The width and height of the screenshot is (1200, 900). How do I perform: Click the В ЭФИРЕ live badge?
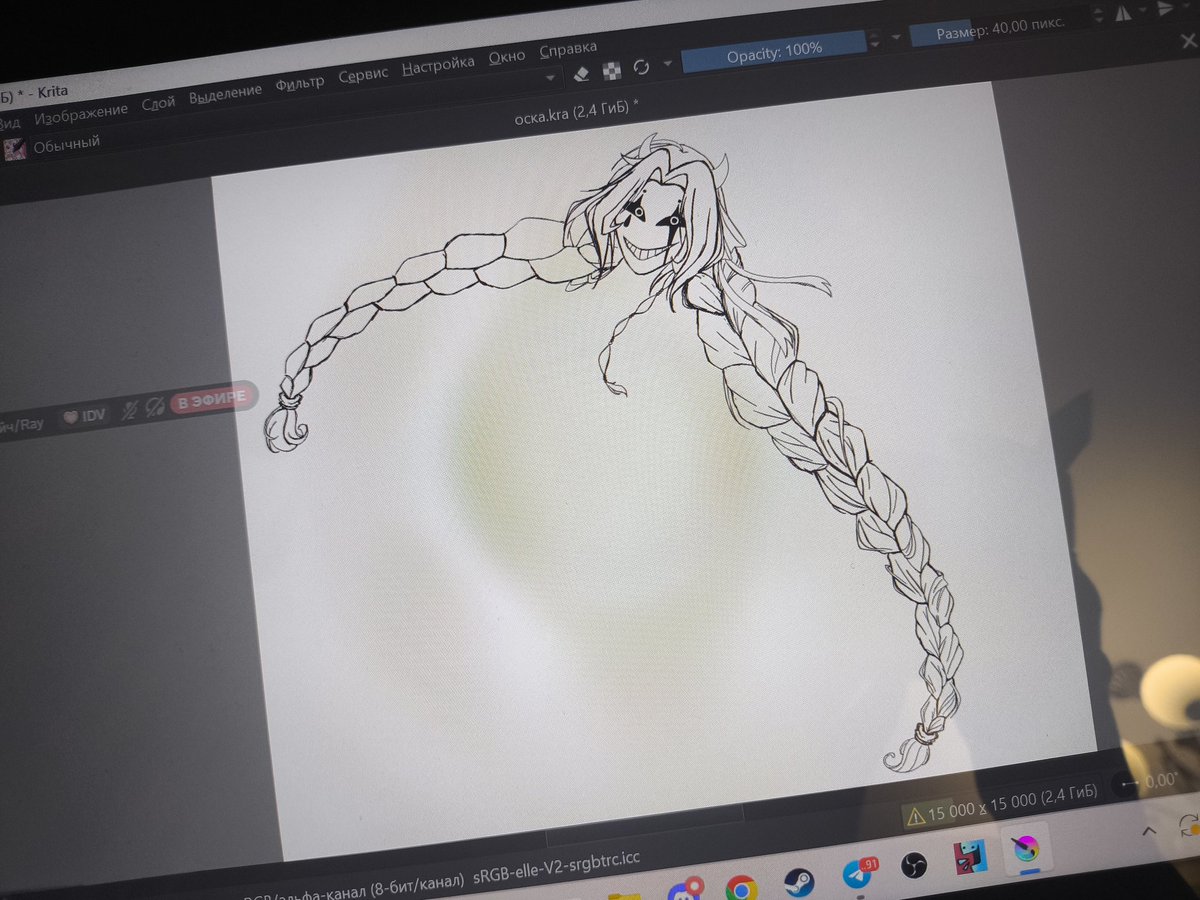click(210, 401)
